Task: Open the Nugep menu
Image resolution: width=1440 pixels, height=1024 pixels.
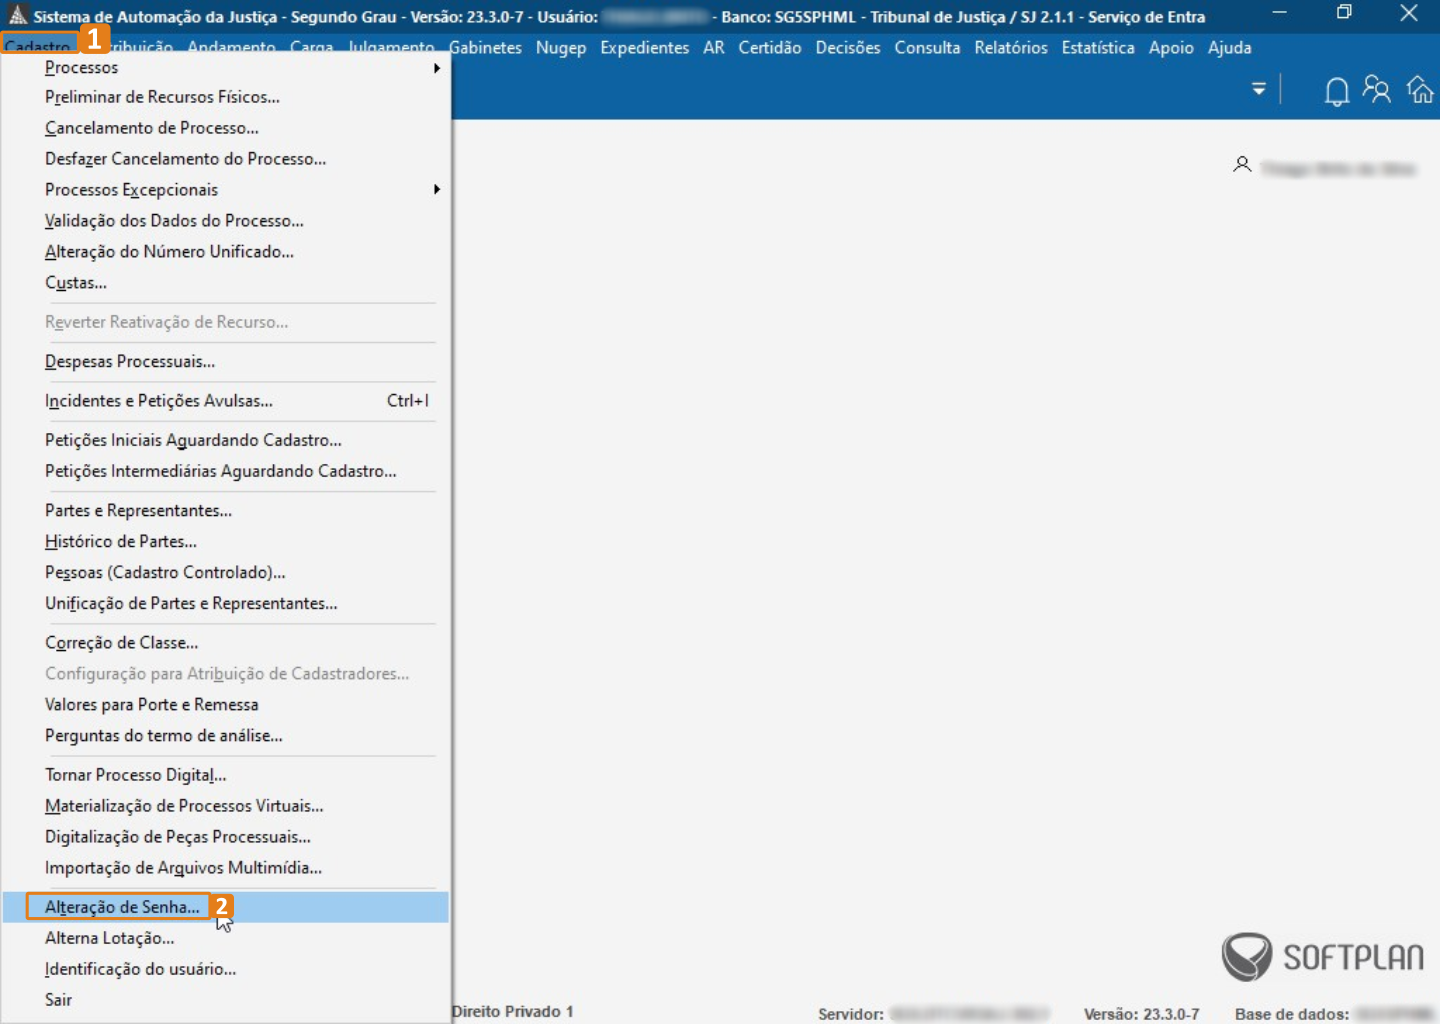Action: point(561,47)
